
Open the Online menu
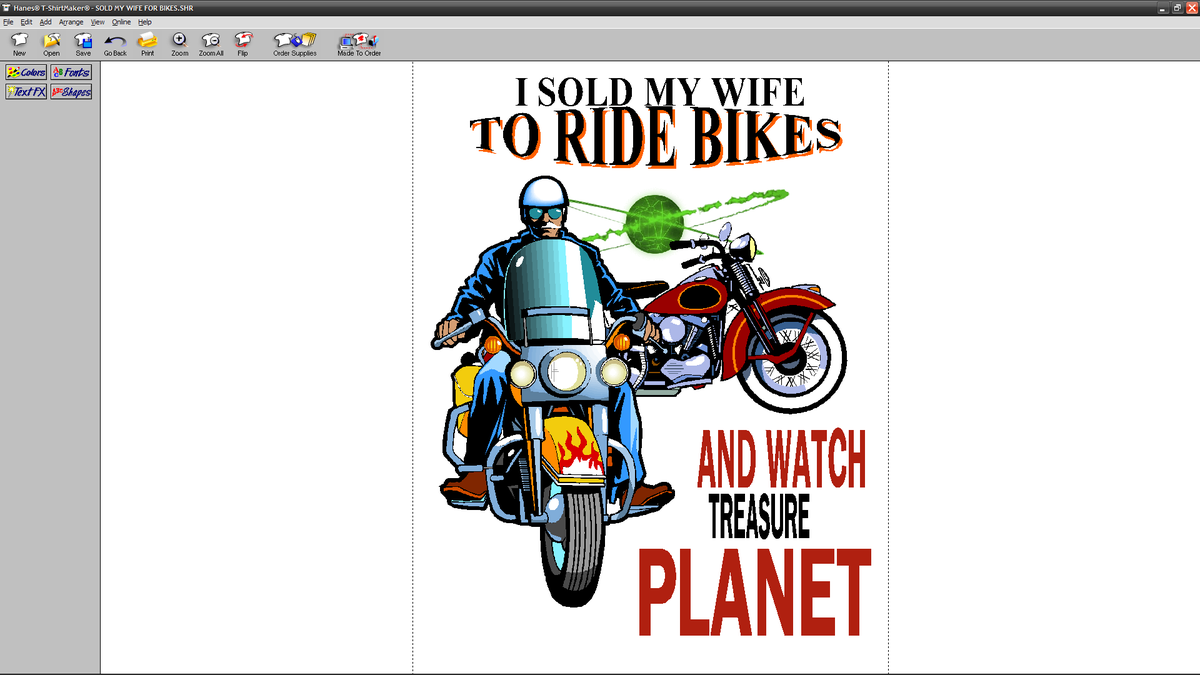pyautogui.click(x=121, y=22)
